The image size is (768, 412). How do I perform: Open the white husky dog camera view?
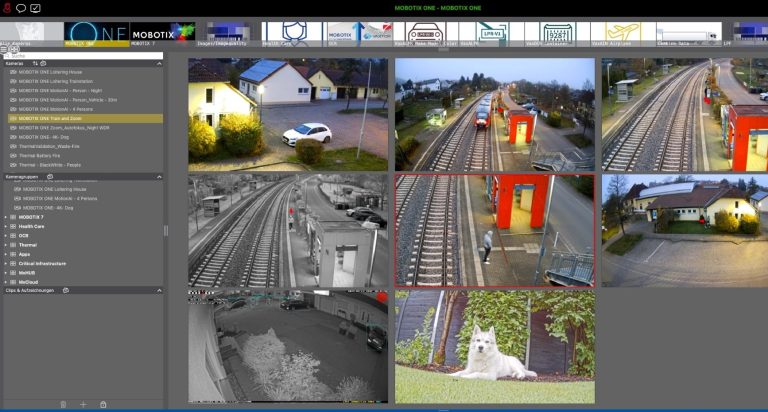(495, 347)
